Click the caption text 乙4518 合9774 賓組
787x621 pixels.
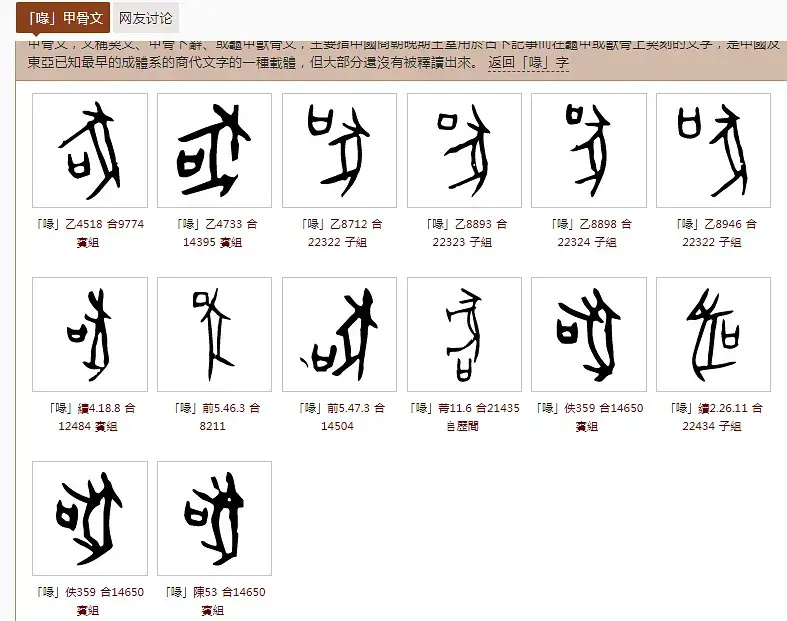90,233
